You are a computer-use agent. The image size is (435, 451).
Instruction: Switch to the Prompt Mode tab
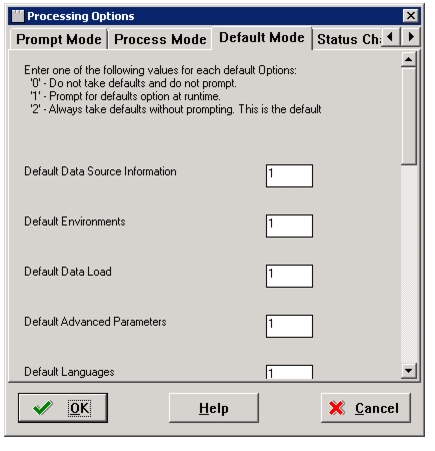(x=59, y=39)
